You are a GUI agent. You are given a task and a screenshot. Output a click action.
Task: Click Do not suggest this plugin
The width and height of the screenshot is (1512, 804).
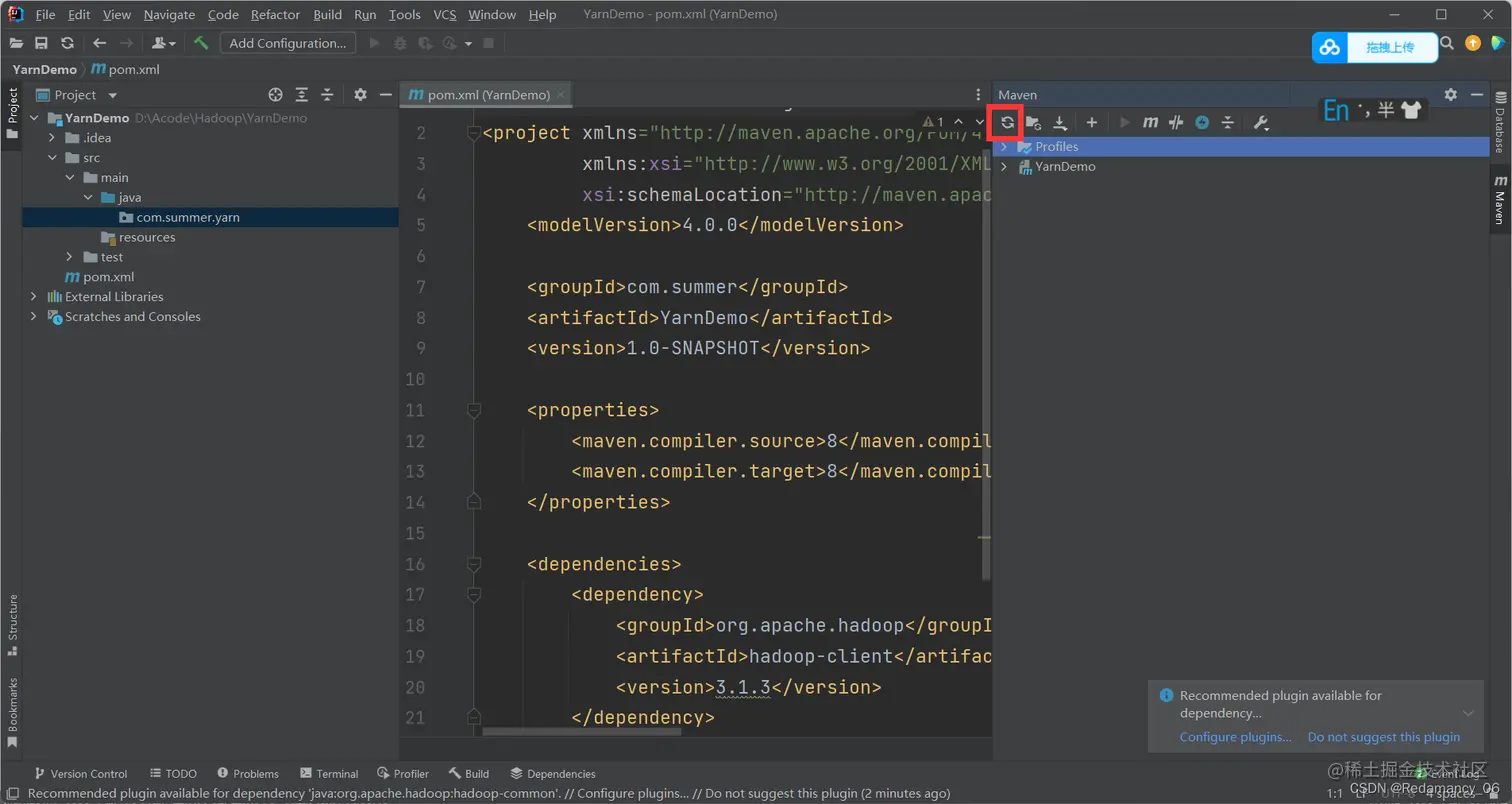[x=1384, y=737]
